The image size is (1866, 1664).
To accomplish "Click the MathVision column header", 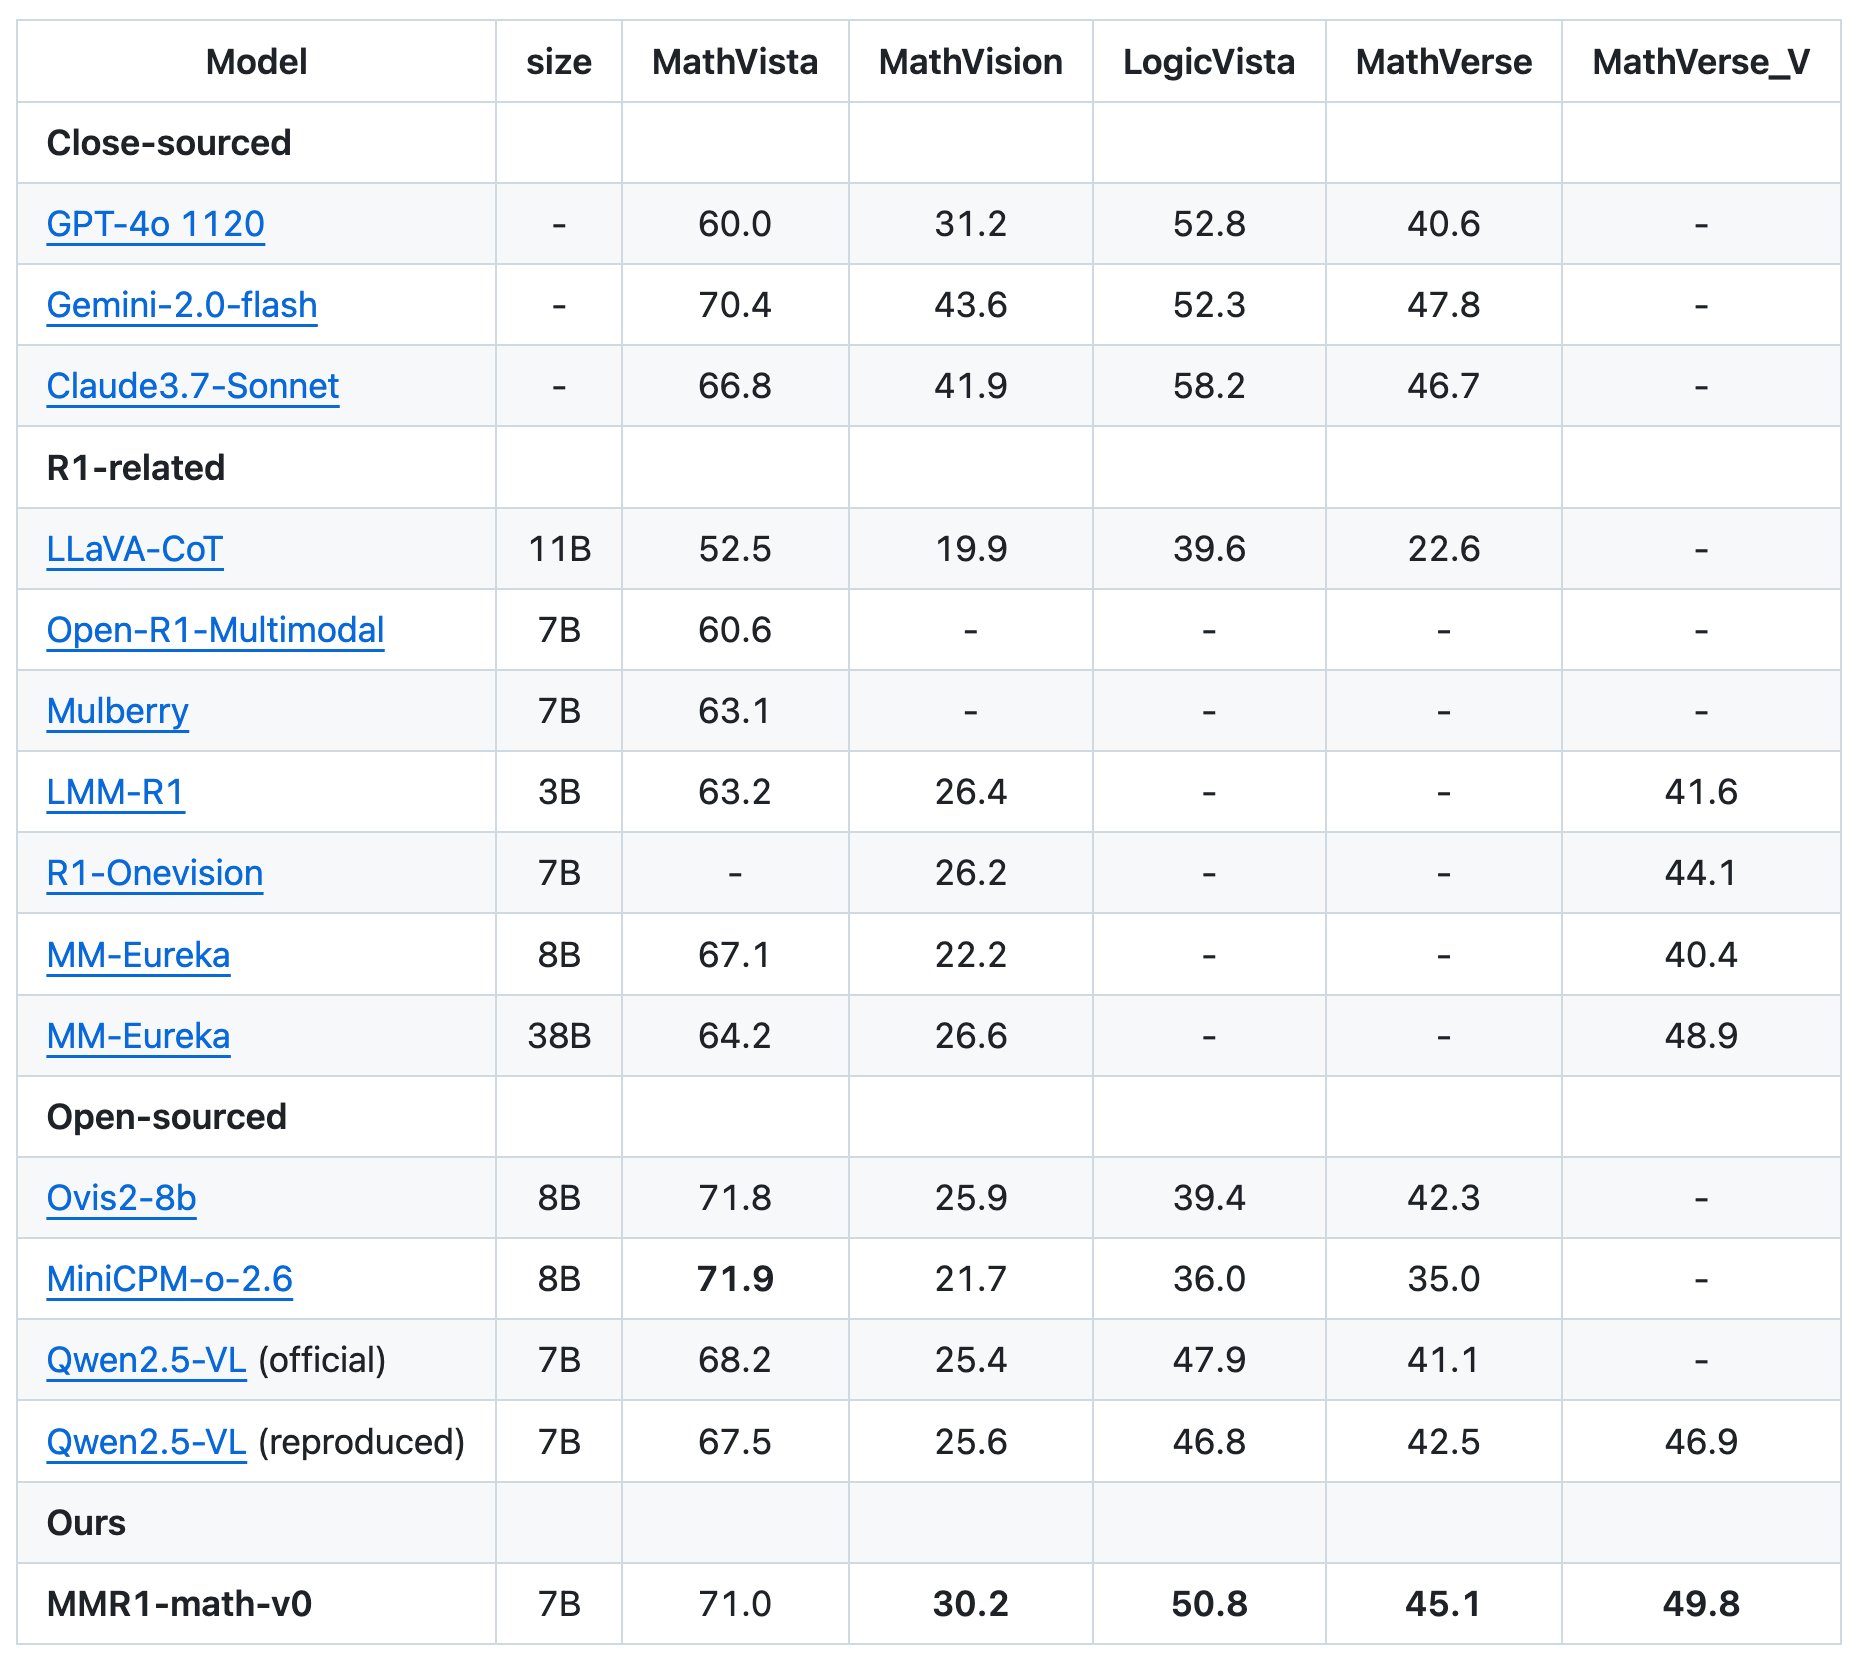I will [971, 62].
